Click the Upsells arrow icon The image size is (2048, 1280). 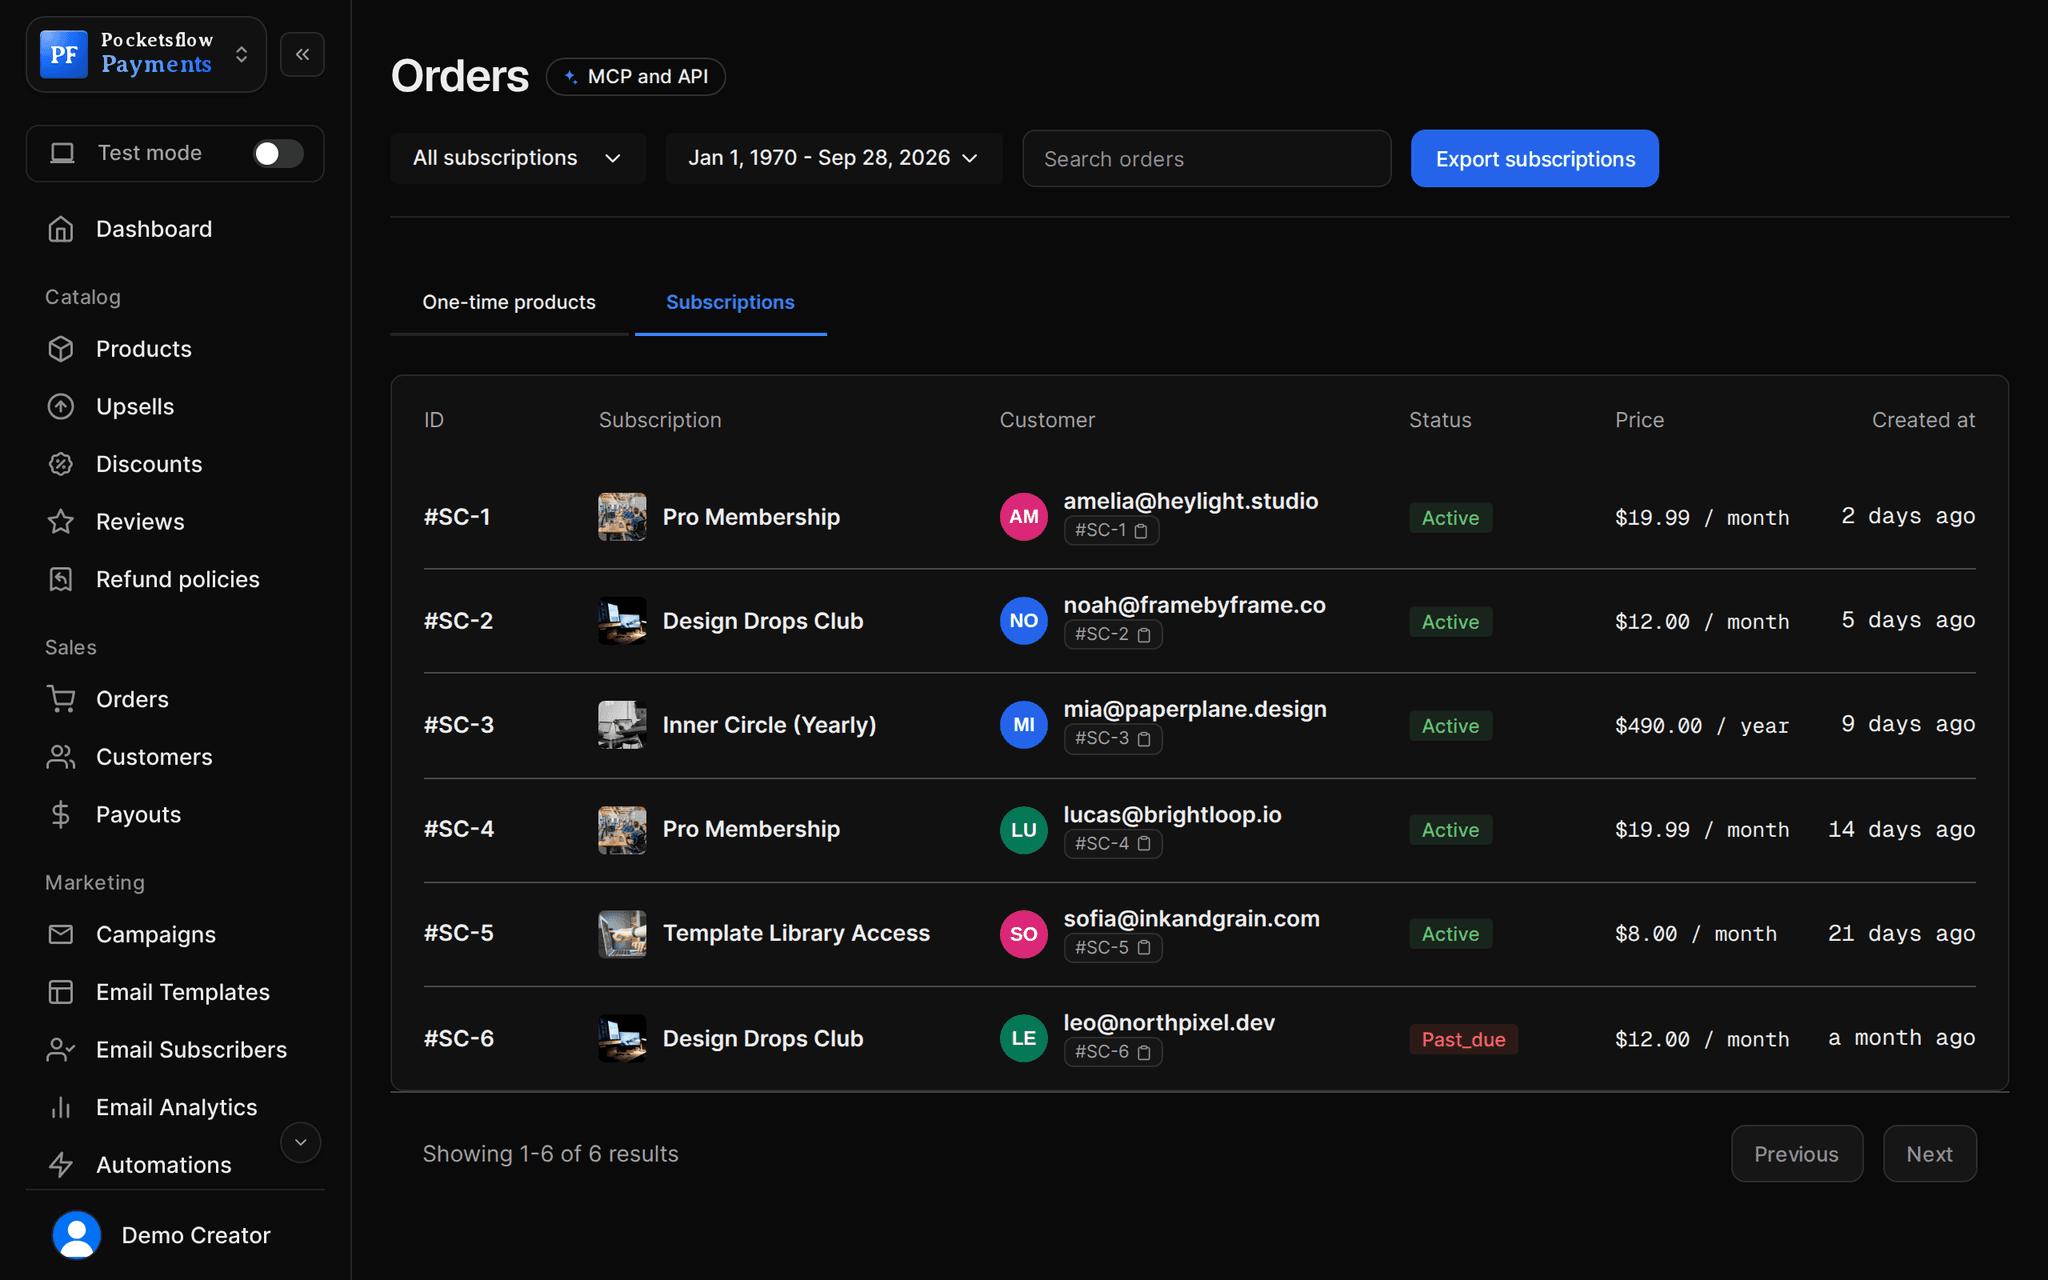click(61, 406)
